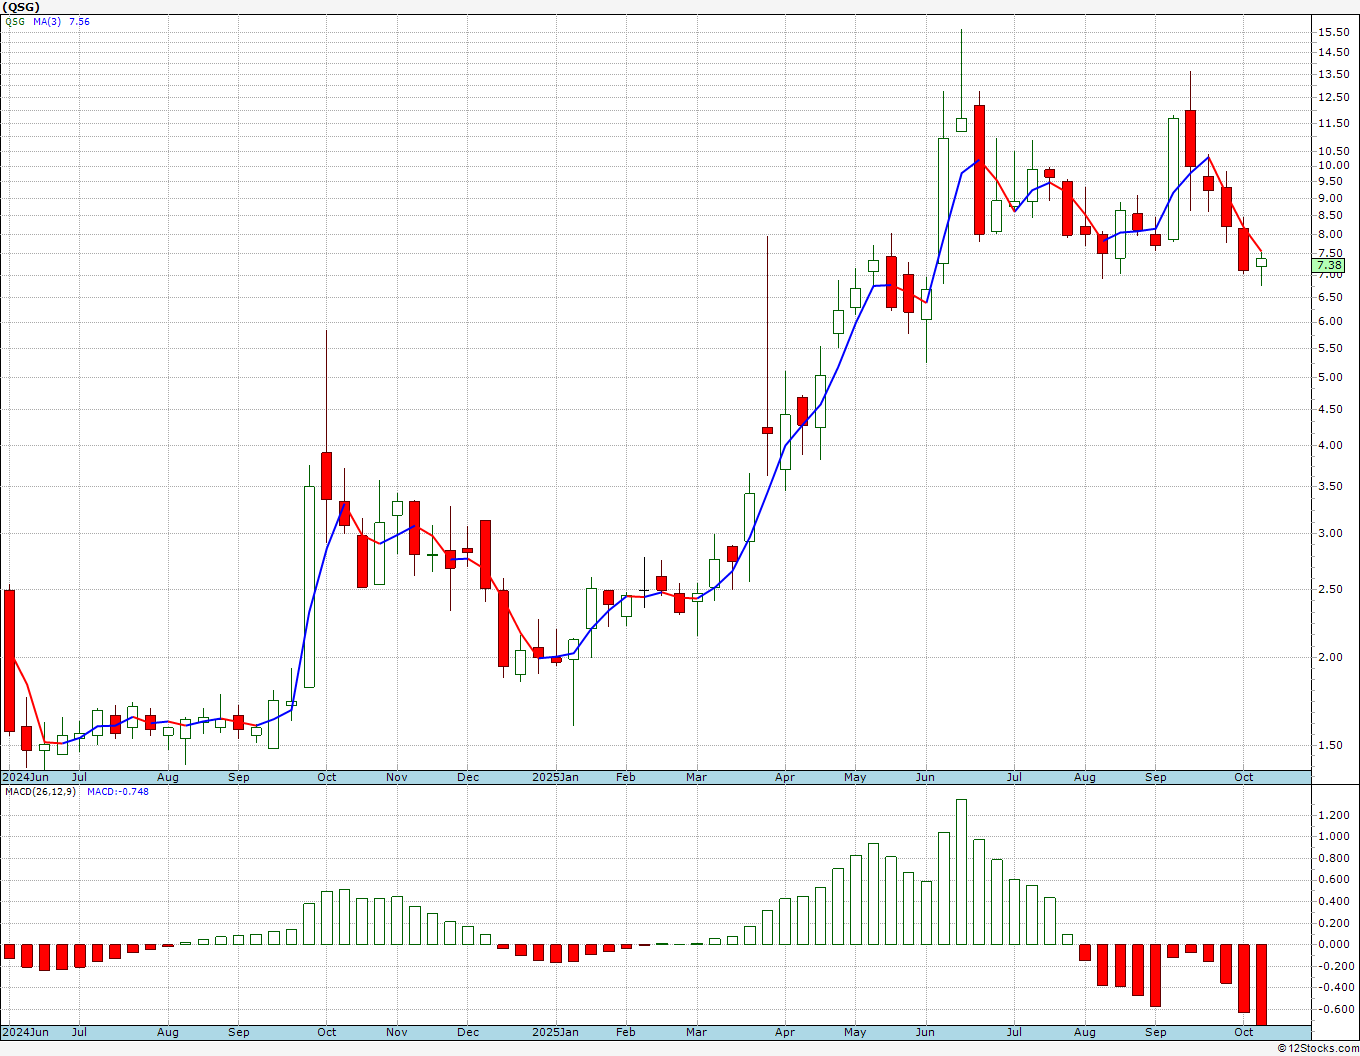Viewport: 1360px width, 1056px height.
Task: Click "Dec" on the price chart date axis
Action: [x=468, y=777]
